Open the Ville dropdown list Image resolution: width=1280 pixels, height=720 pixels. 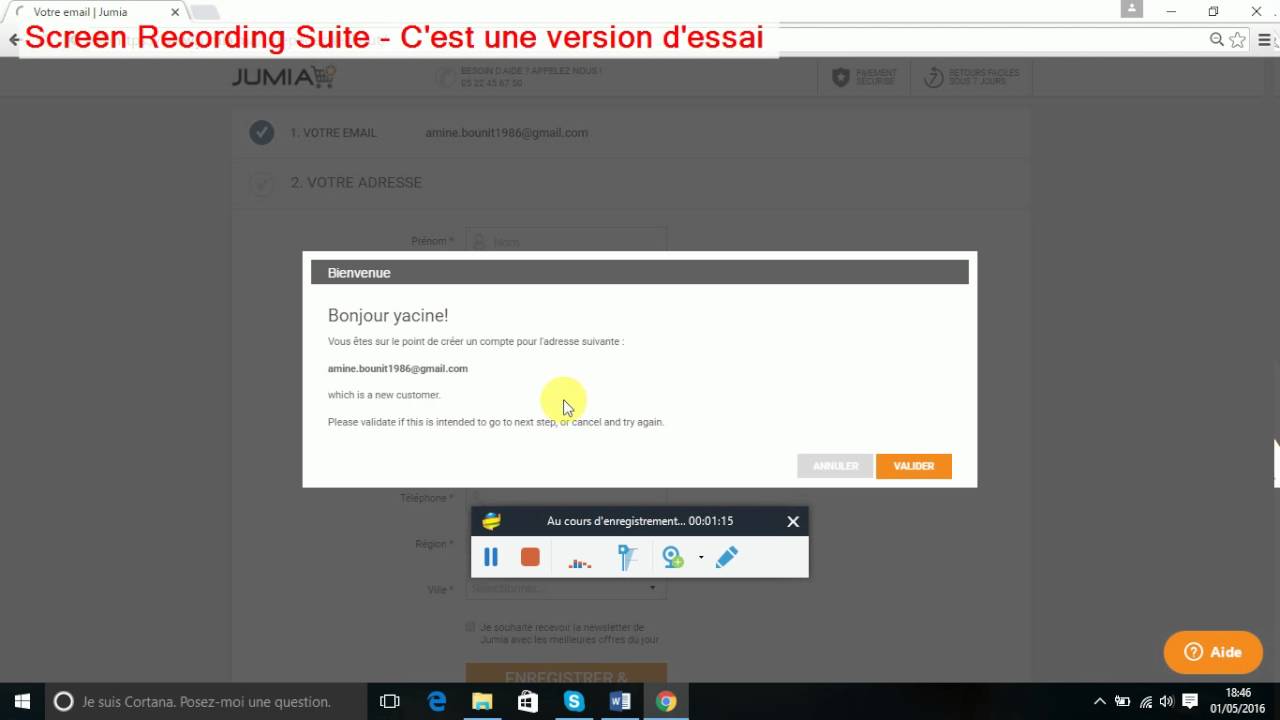click(x=566, y=589)
